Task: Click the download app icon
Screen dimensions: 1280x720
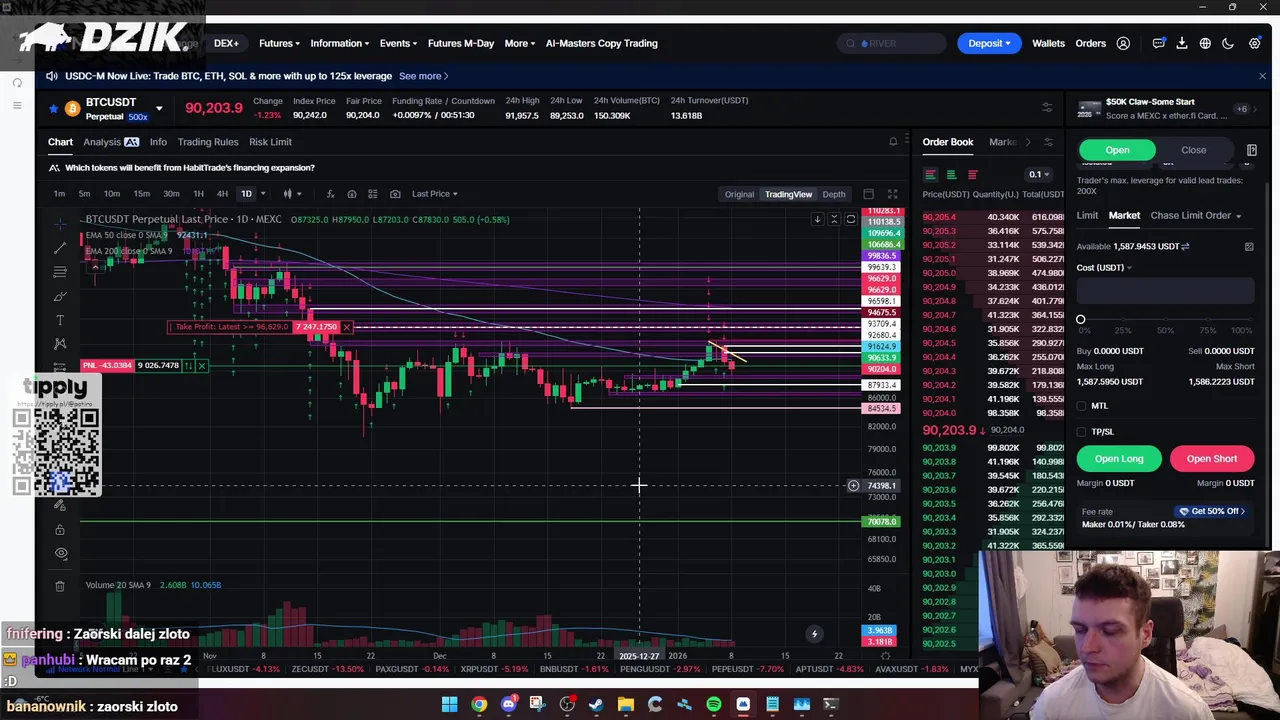Action: (x=1181, y=43)
